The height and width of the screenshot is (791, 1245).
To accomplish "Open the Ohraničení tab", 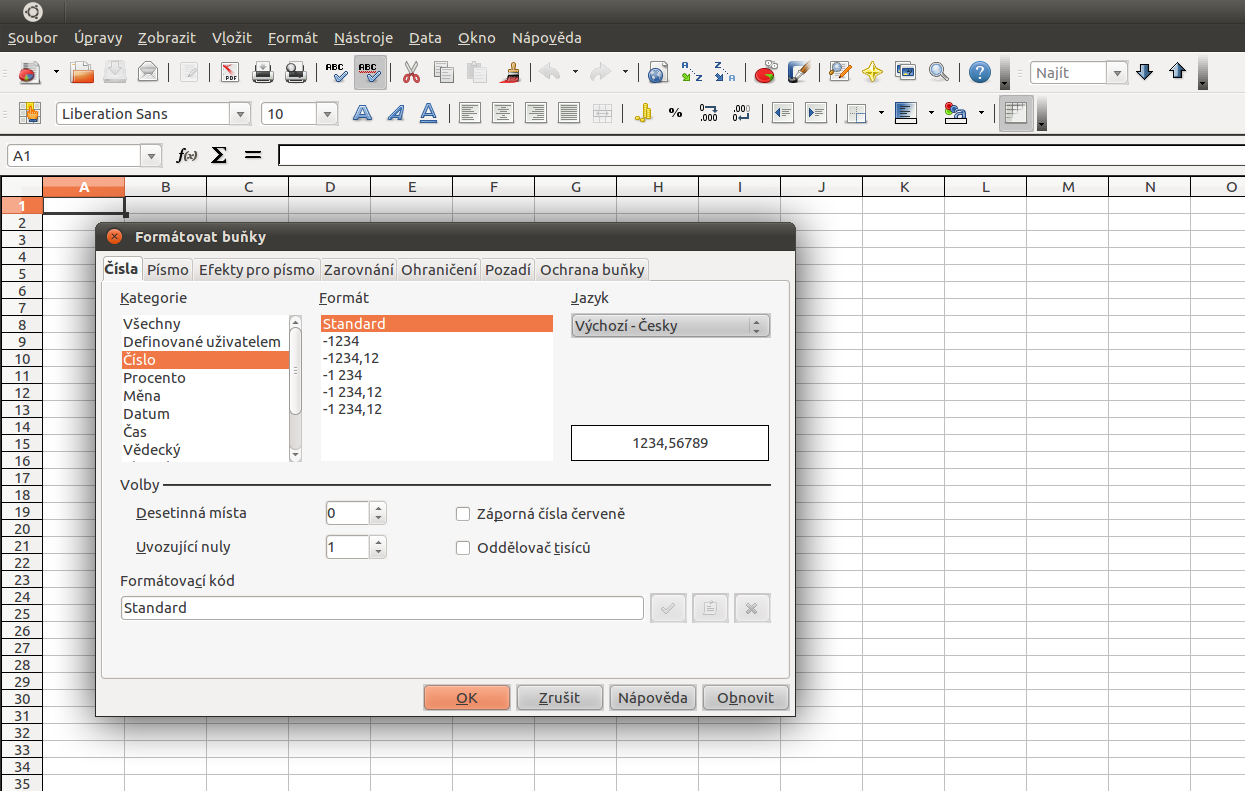I will pyautogui.click(x=440, y=270).
